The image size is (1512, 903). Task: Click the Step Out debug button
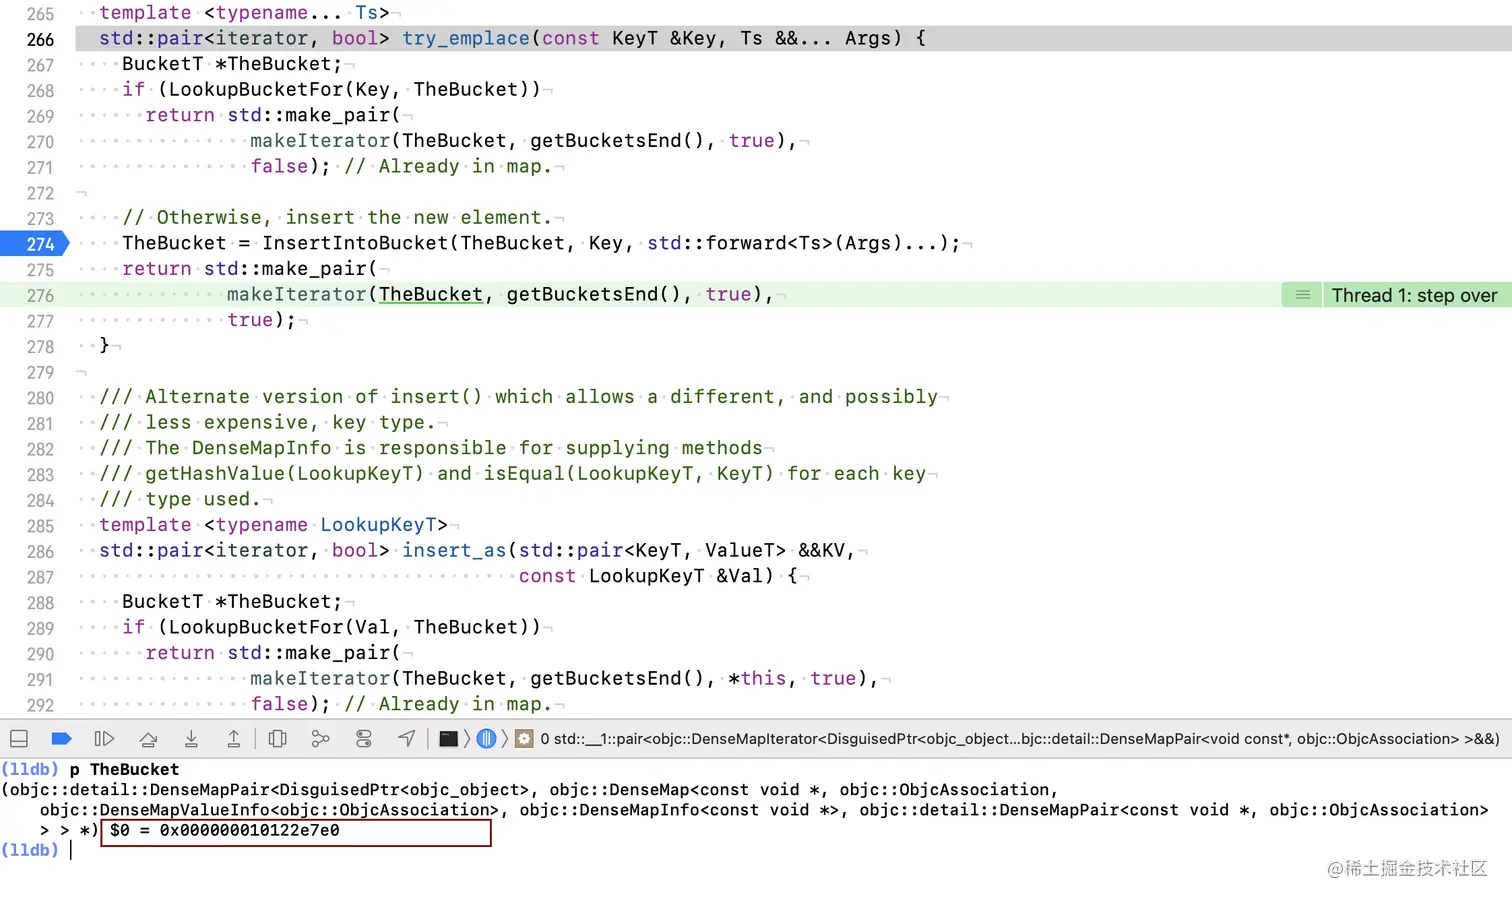click(233, 739)
